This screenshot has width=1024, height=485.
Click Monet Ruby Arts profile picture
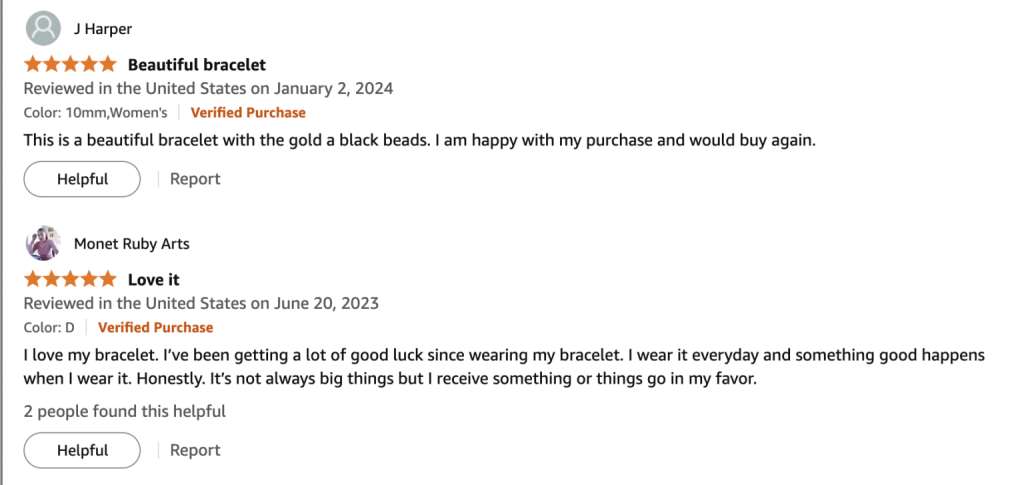click(43, 243)
